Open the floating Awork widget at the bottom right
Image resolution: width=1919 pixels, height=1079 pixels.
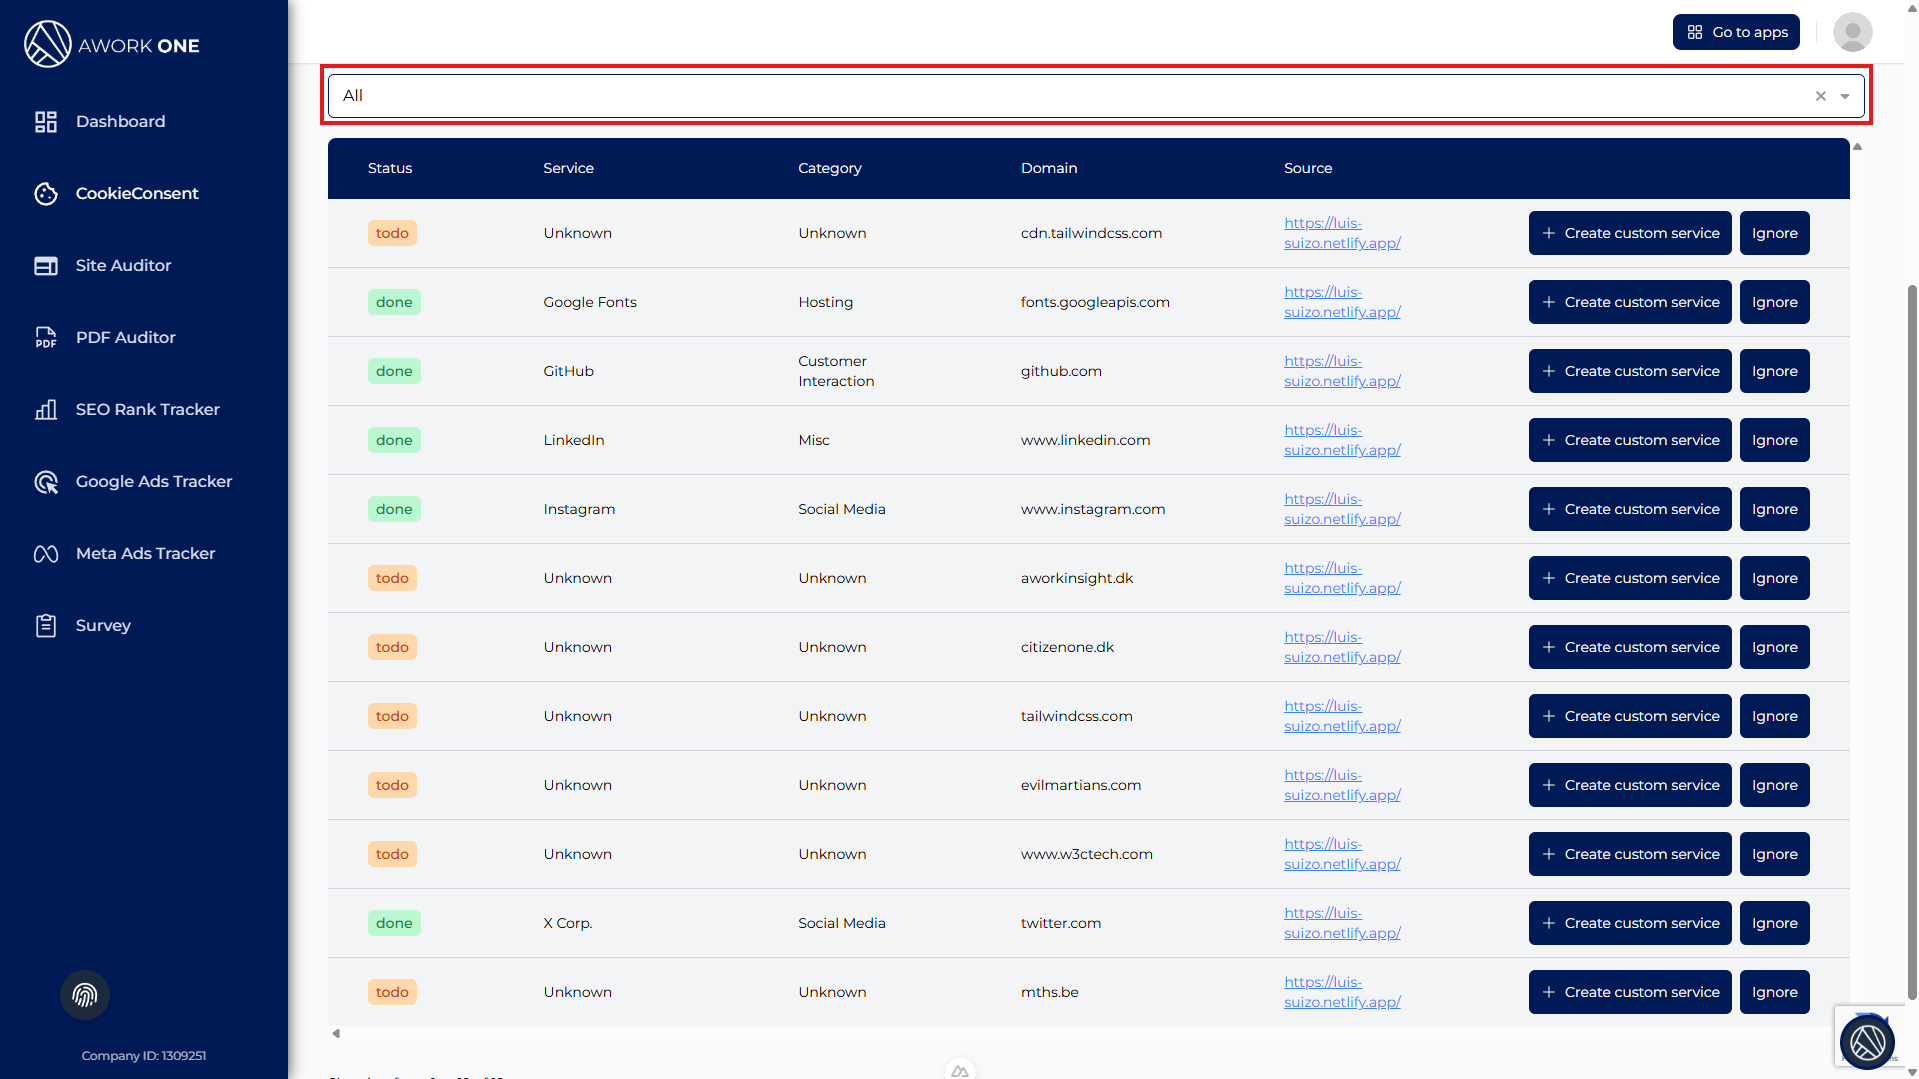[1866, 1042]
